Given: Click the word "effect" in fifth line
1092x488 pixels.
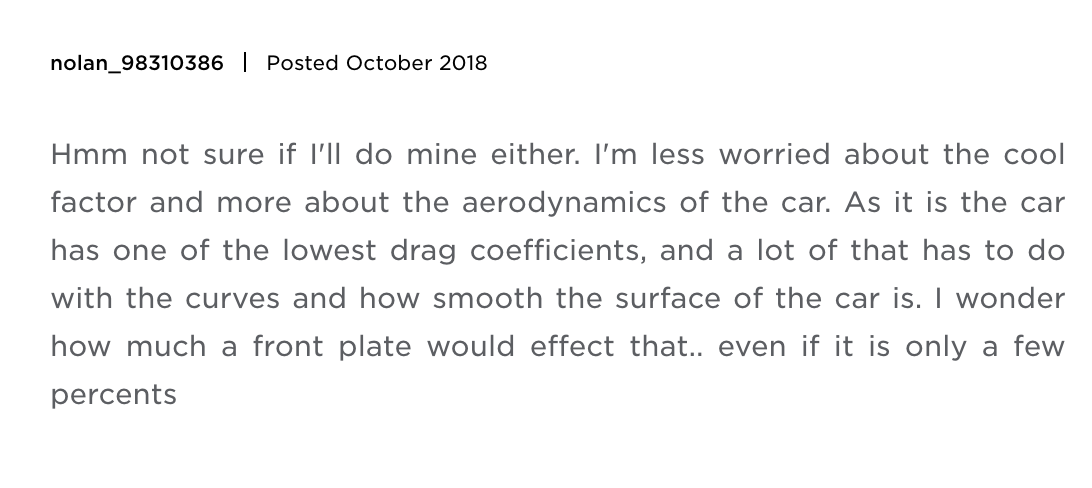Looking at the screenshot, I should point(572,347).
